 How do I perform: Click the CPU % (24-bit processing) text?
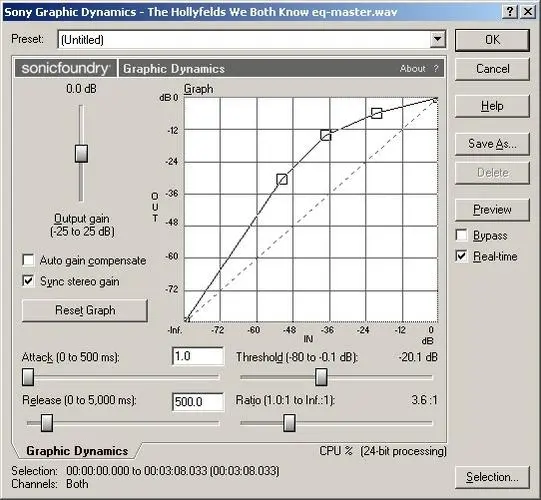(383, 451)
